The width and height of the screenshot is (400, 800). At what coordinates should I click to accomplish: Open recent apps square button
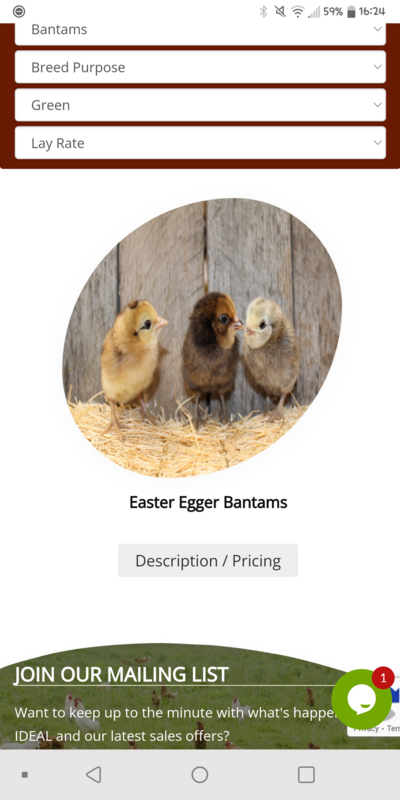click(306, 774)
